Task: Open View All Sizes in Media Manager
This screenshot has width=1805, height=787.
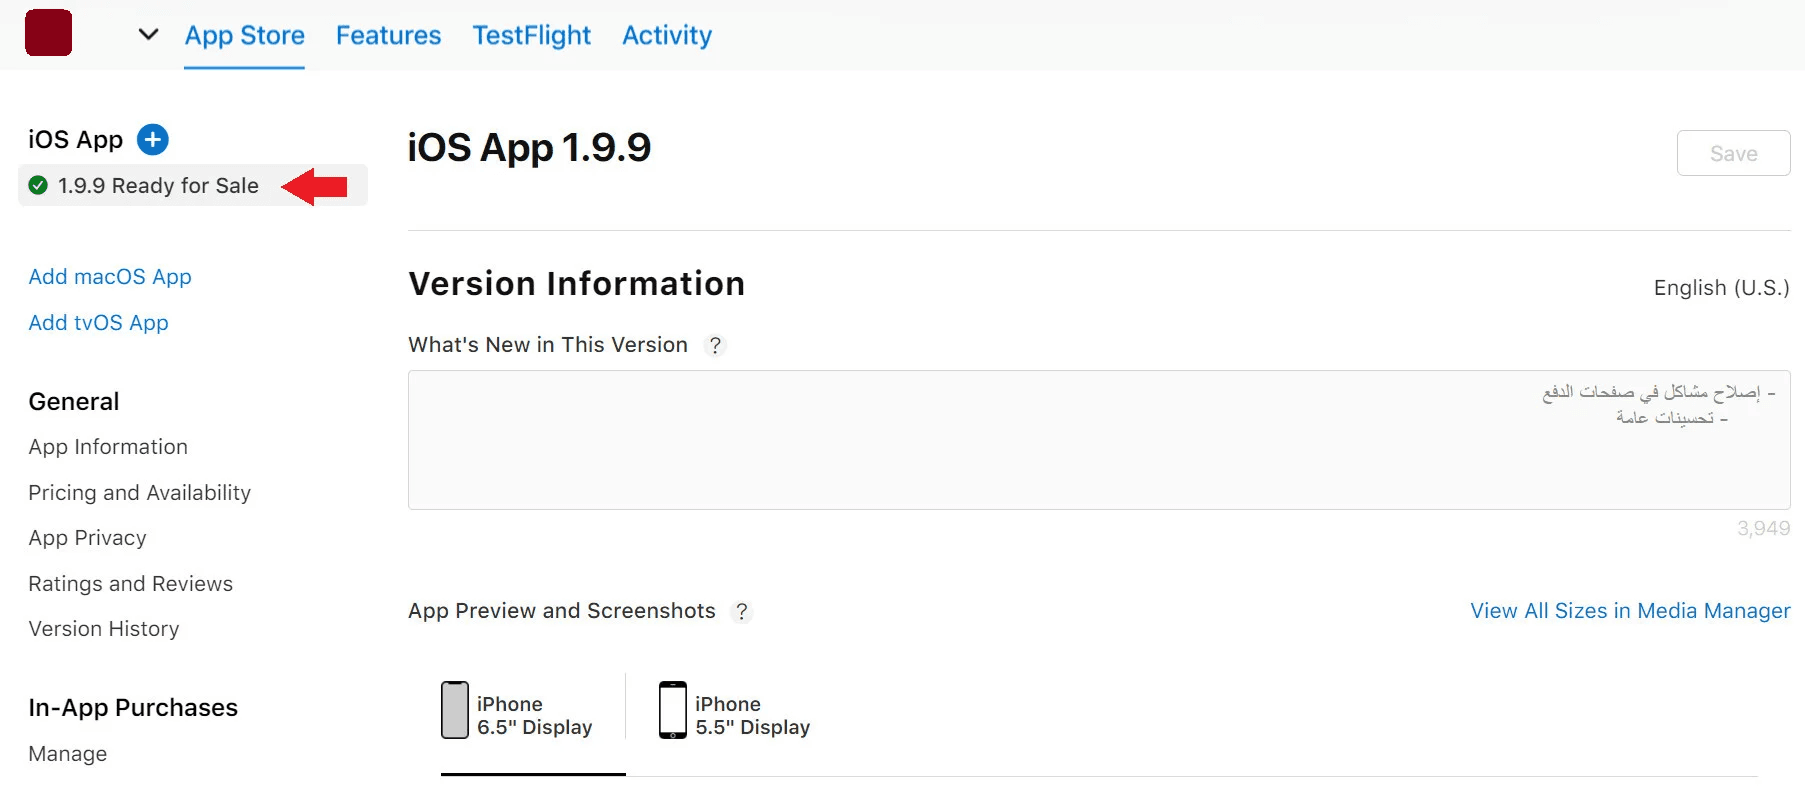Action: point(1630,611)
